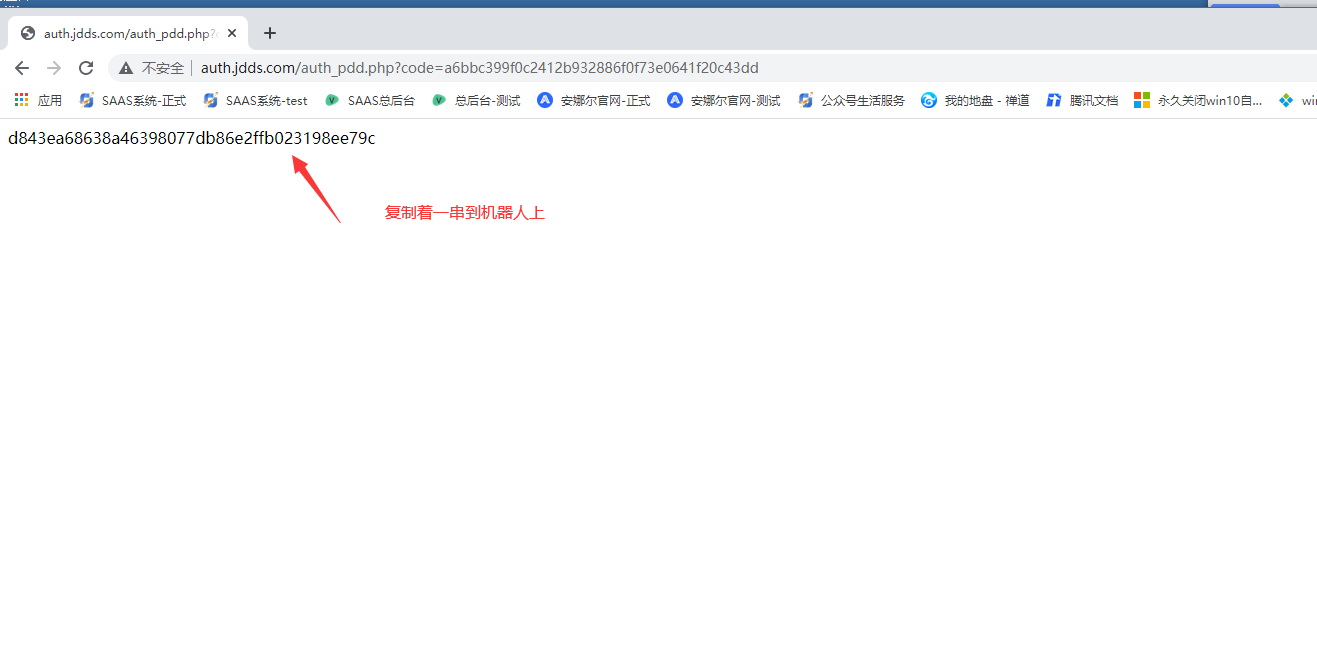Click the browser back arrow
Screen dimensions: 1317x649
pos(22,68)
